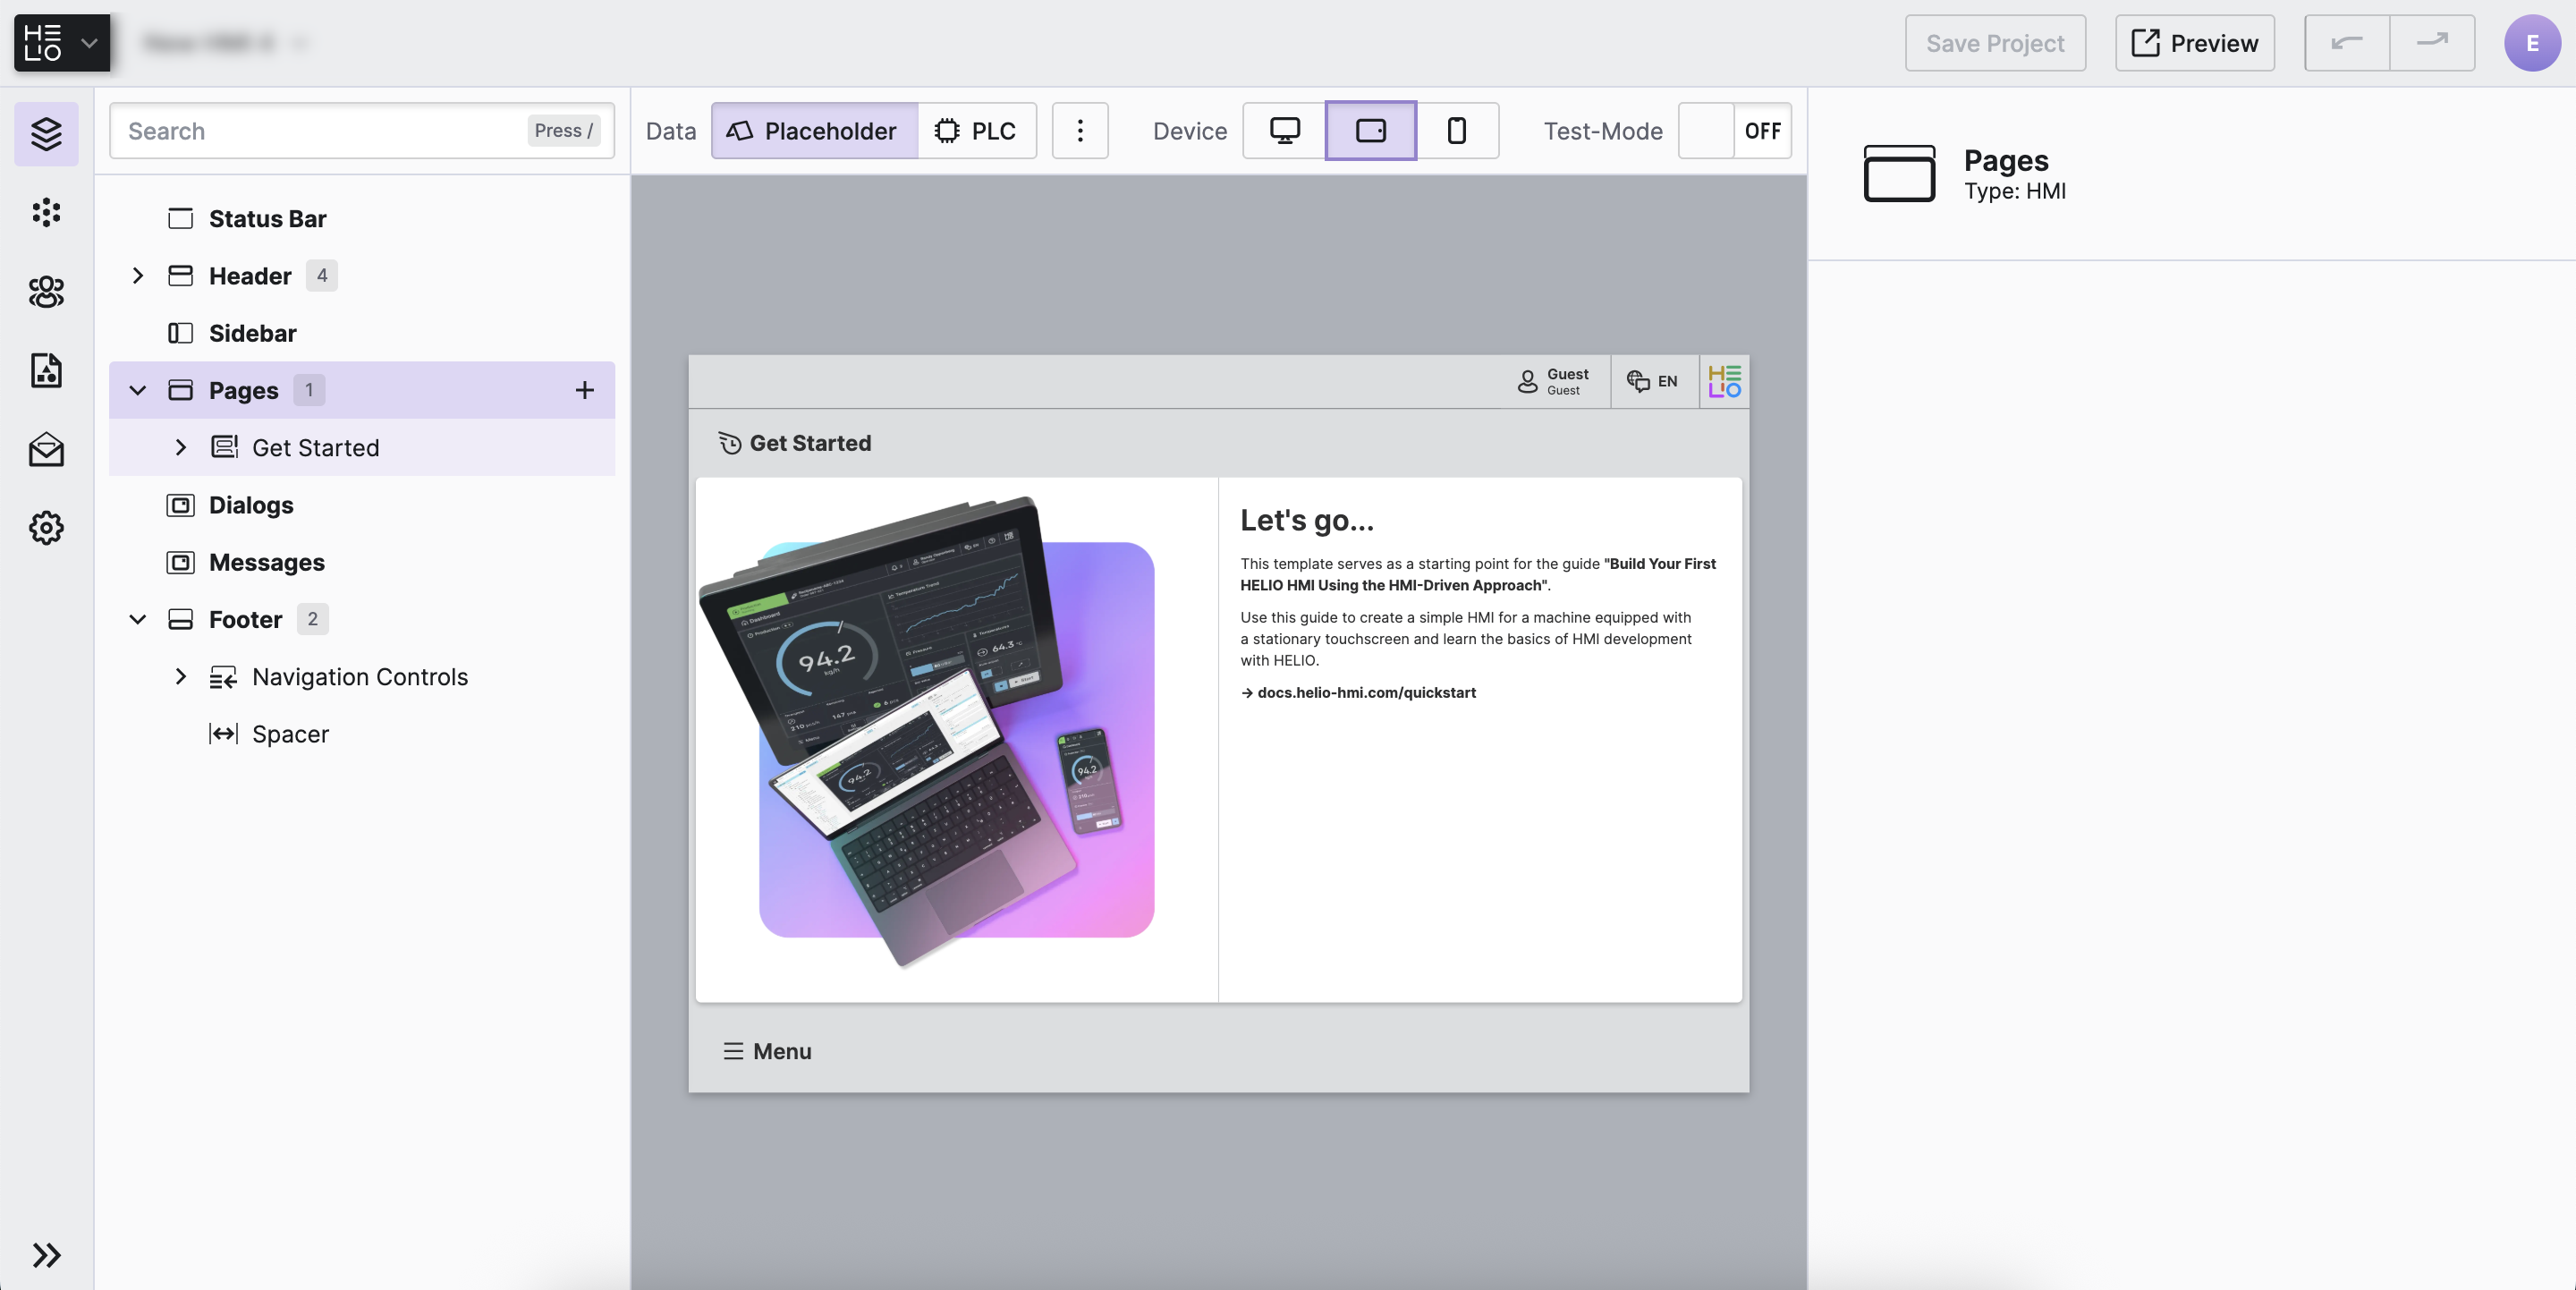2576x1290 pixels.
Task: Click the mail envelope icon in sidebar
Action: [46, 449]
